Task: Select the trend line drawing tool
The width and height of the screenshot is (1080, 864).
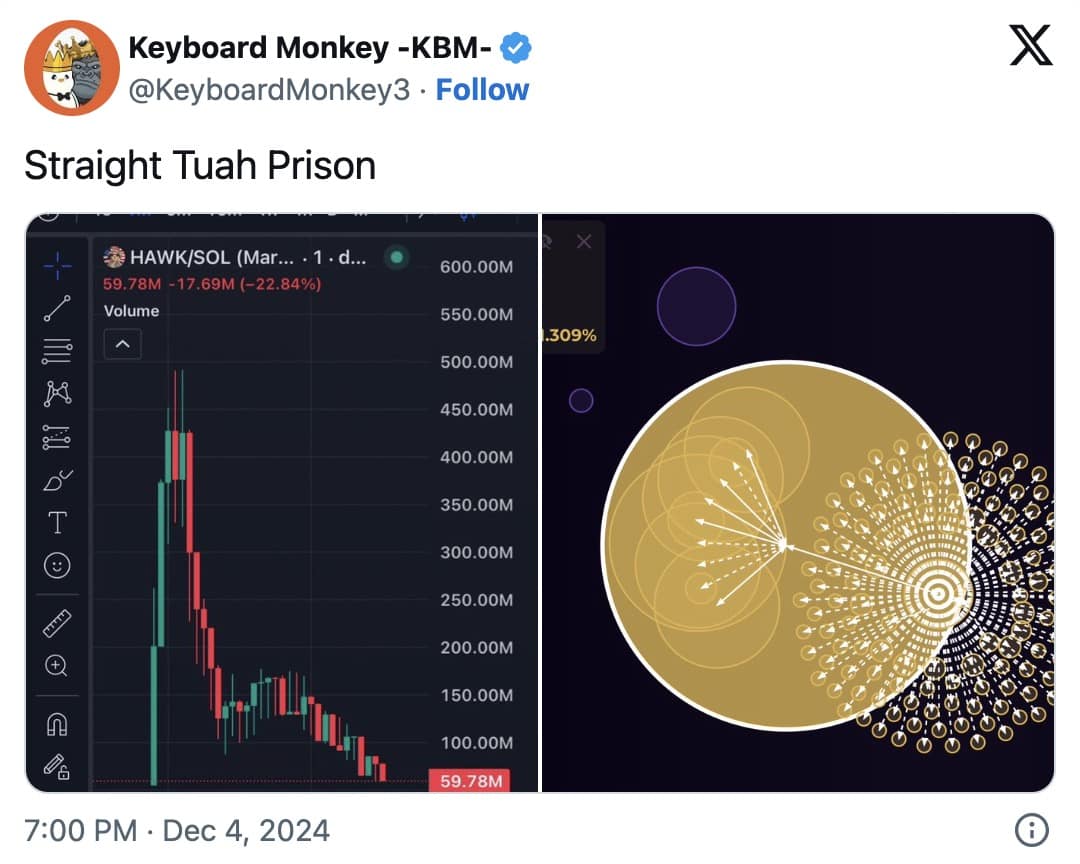Action: [x=58, y=308]
